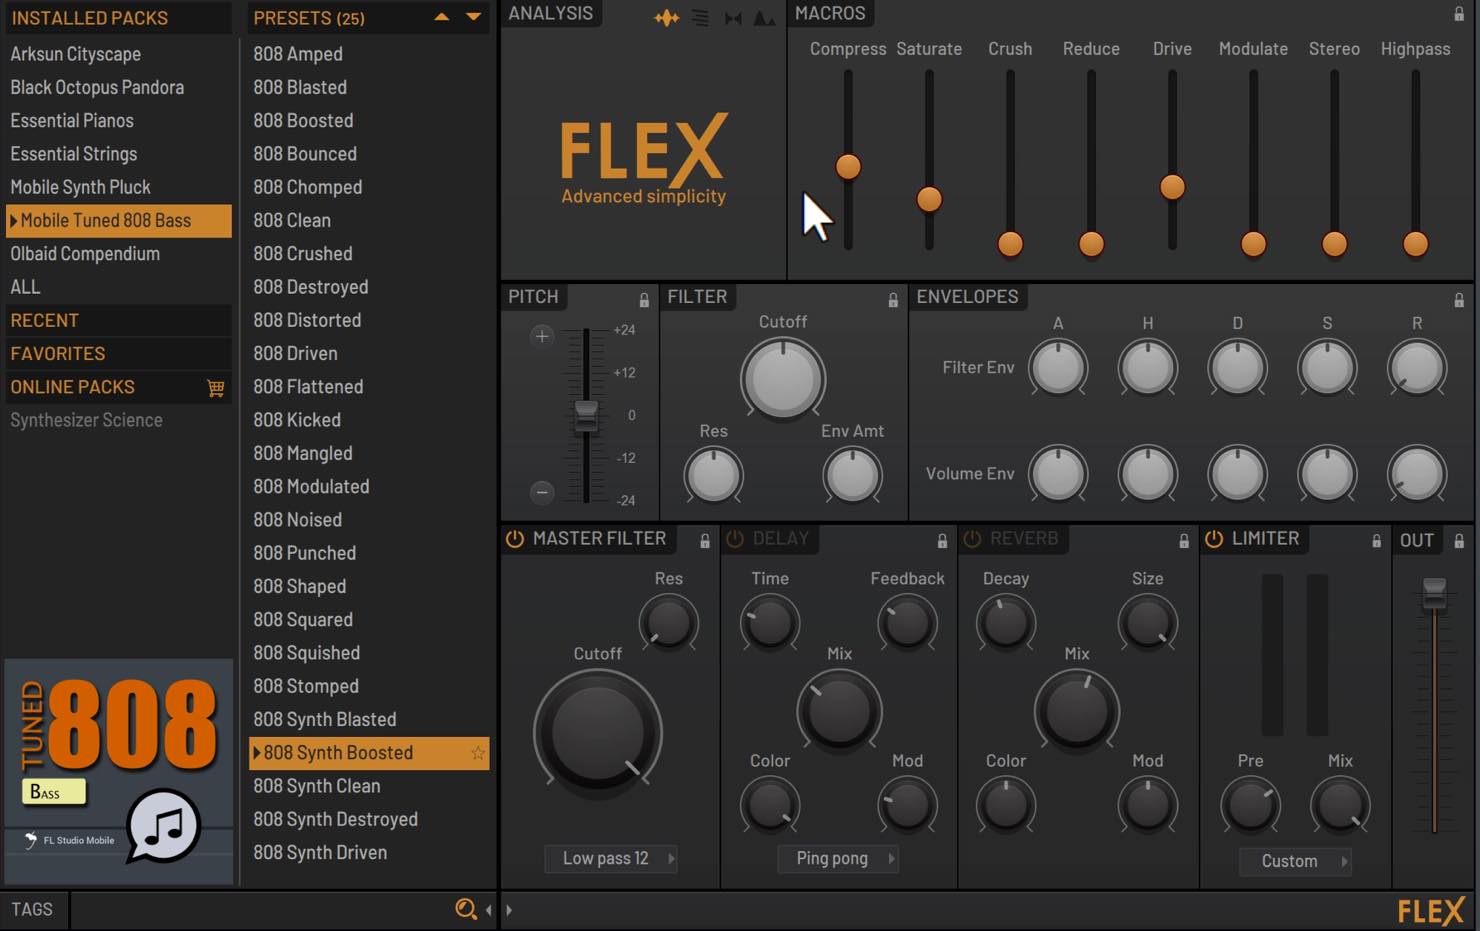1480x931 pixels.
Task: Go to previous preset with up arrow
Action: (441, 17)
